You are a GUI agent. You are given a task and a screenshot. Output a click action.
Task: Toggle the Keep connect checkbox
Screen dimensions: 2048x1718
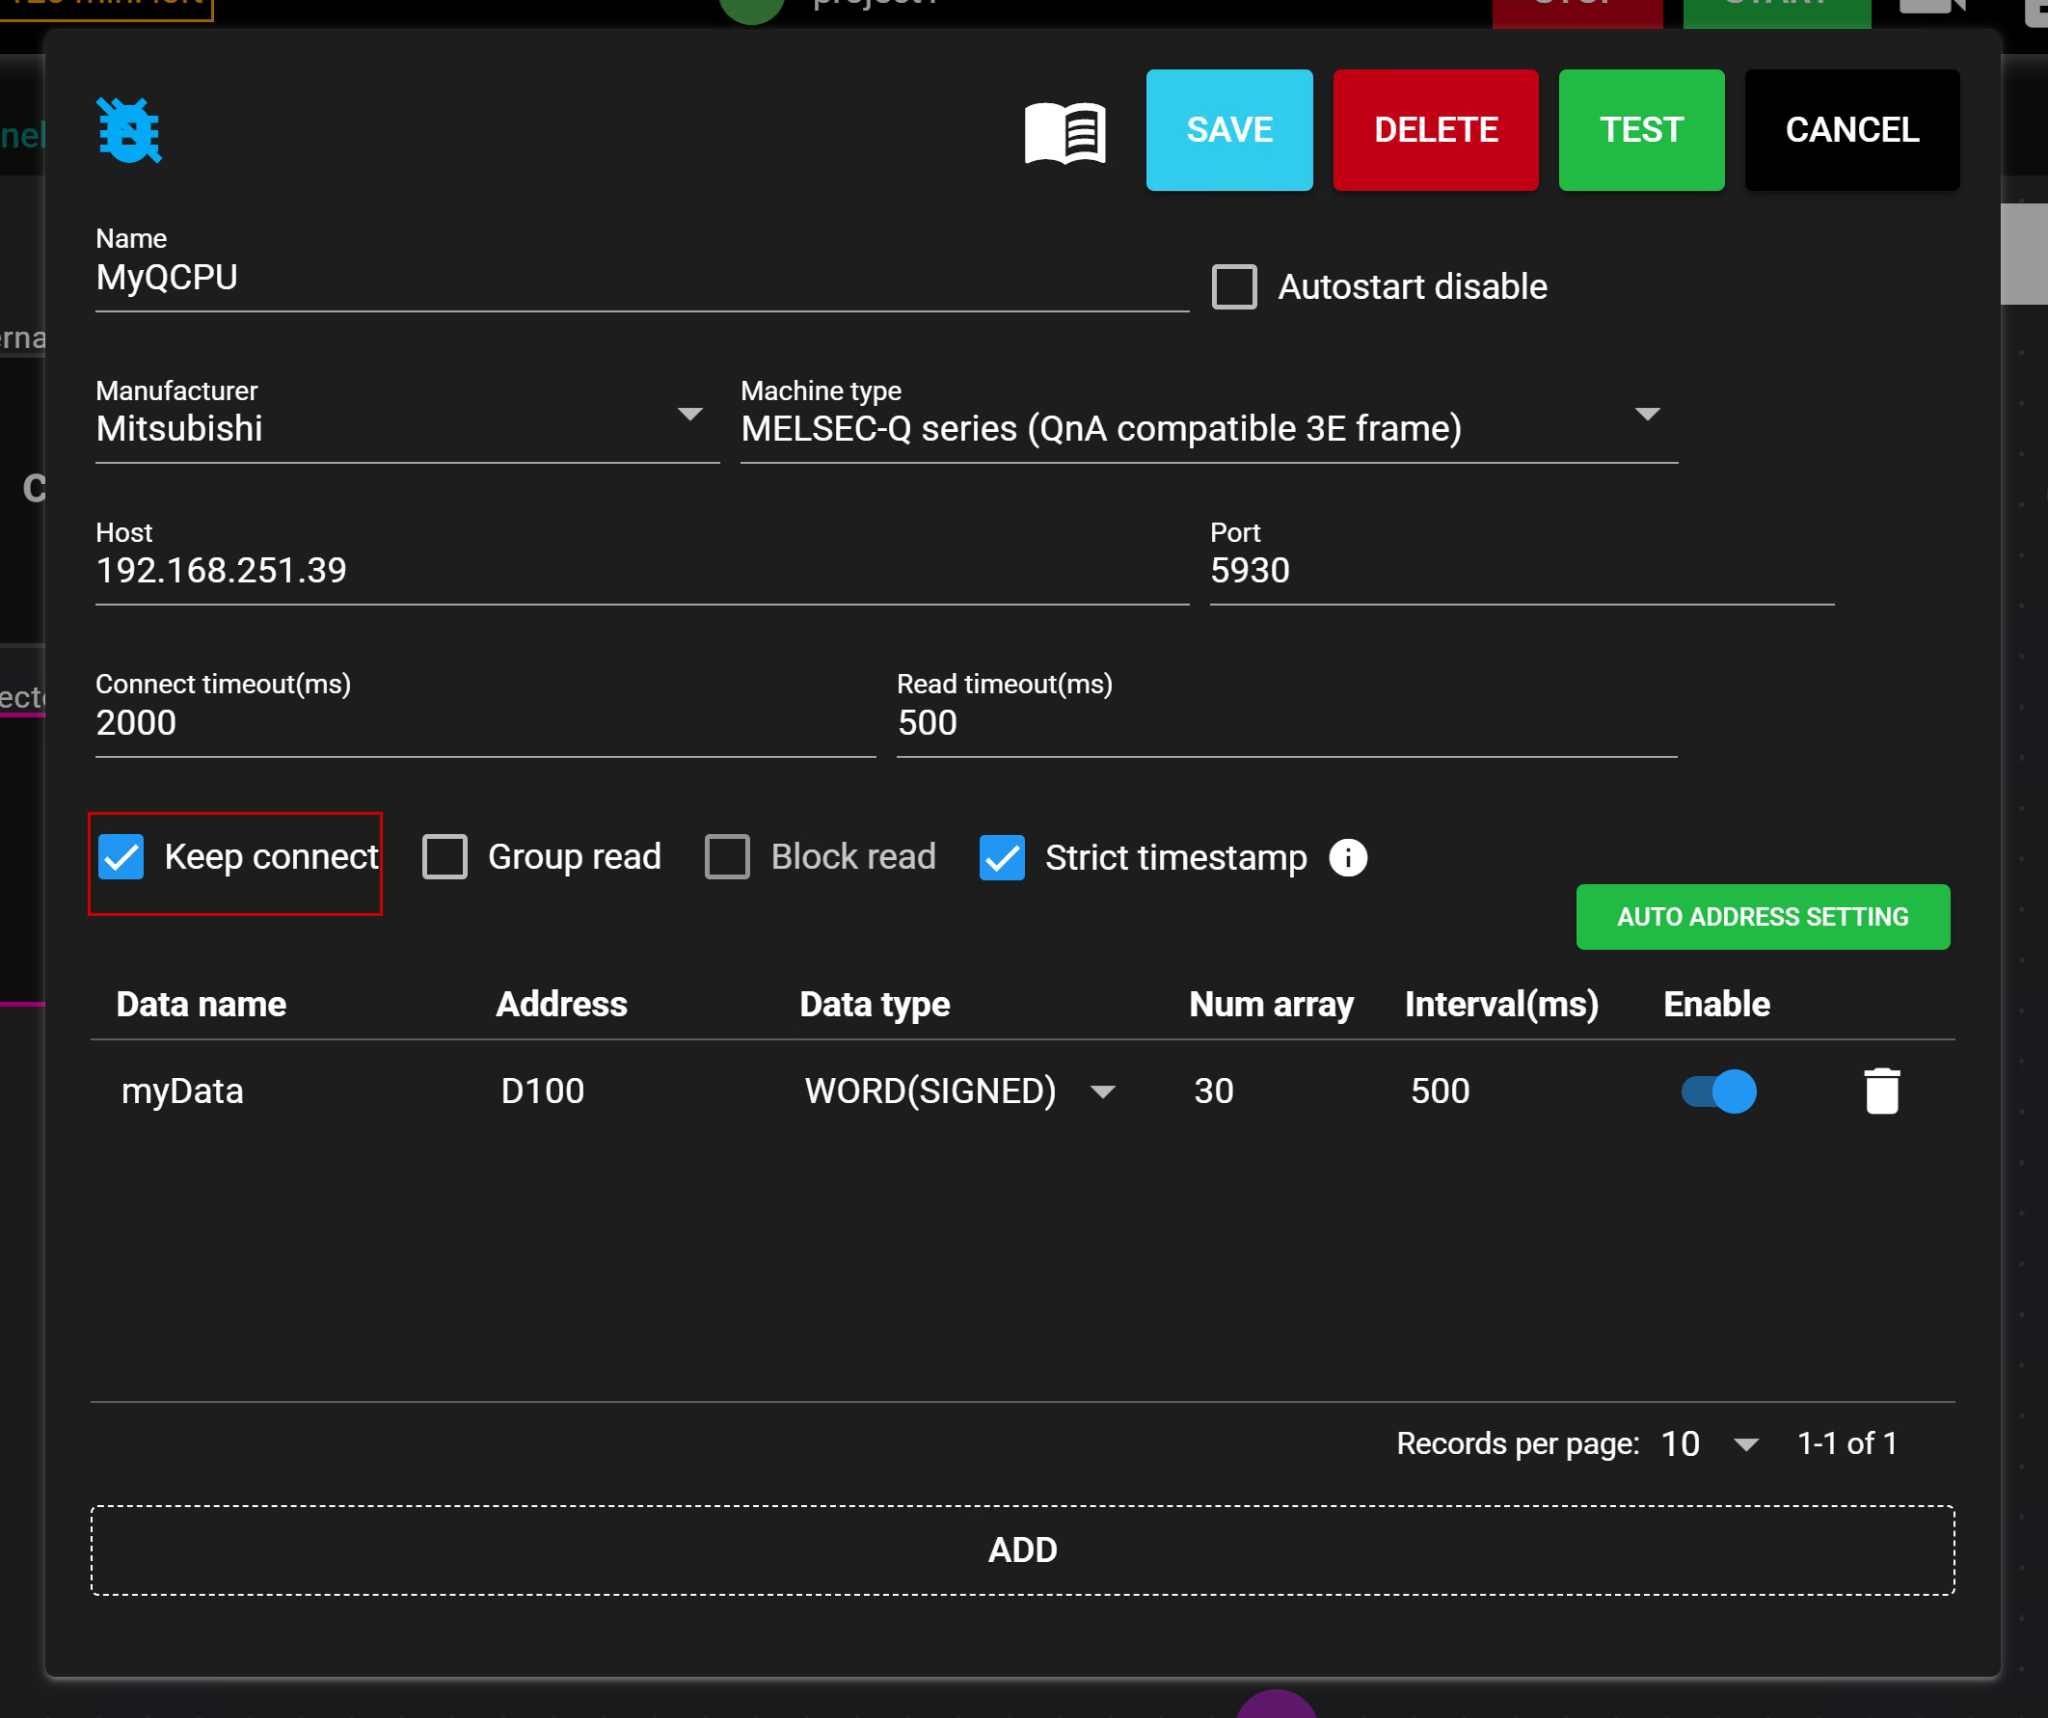[x=122, y=857]
